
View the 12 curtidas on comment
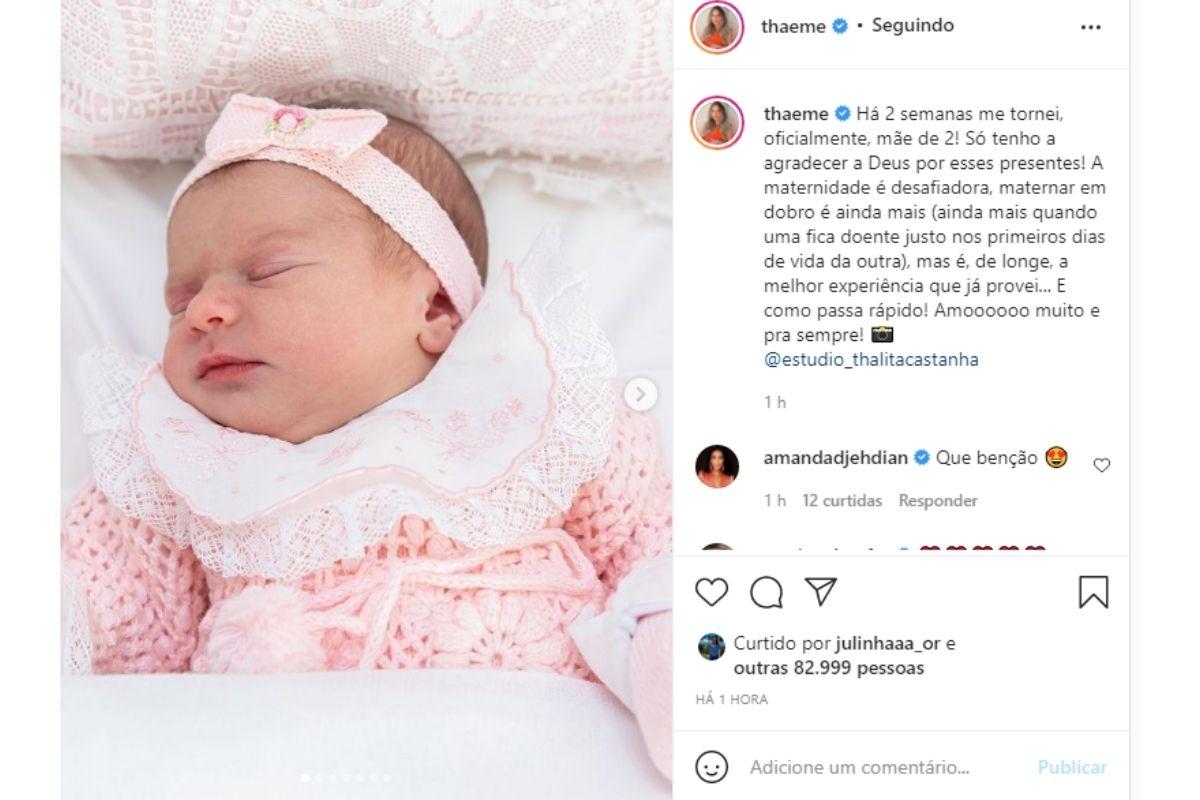click(x=842, y=501)
